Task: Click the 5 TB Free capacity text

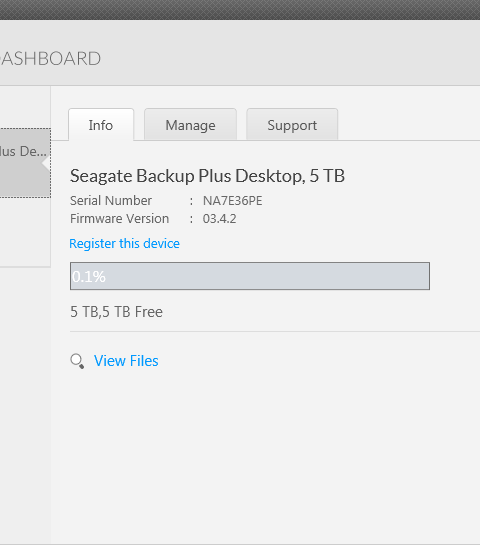Action: [x=116, y=312]
